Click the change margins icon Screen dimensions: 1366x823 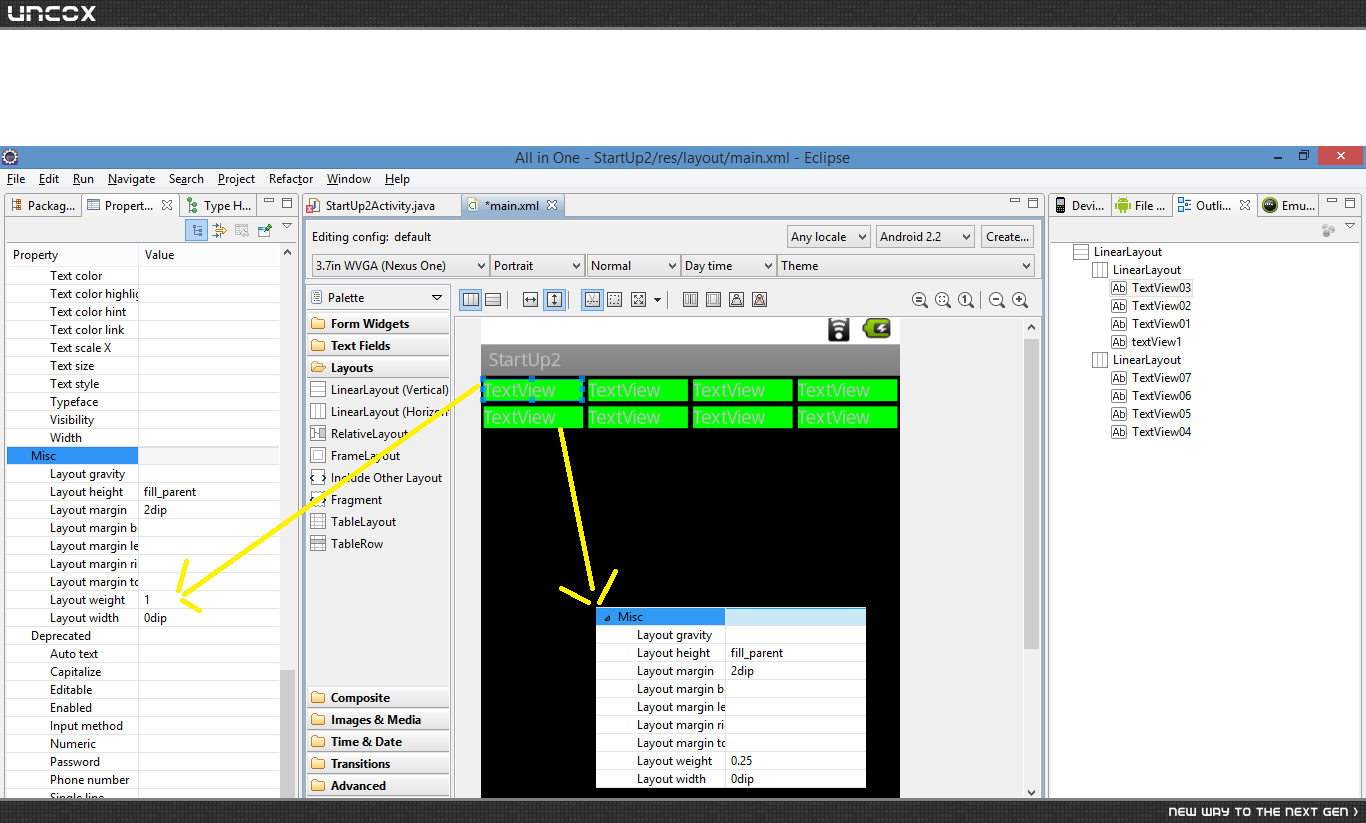coord(616,299)
